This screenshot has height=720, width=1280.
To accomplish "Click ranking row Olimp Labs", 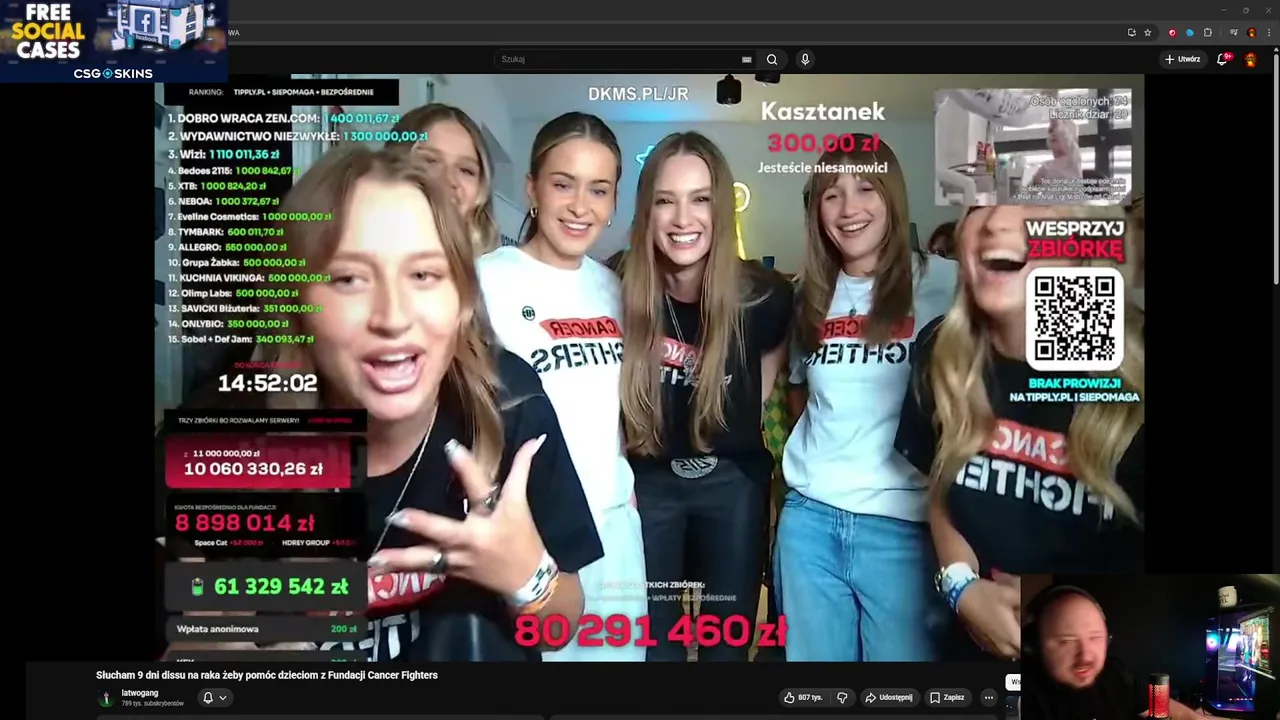I will (x=233, y=293).
